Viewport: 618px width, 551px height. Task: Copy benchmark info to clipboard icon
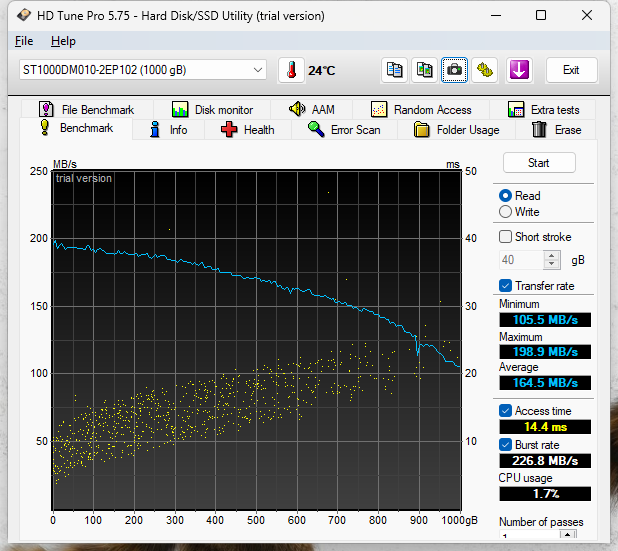[x=394, y=70]
